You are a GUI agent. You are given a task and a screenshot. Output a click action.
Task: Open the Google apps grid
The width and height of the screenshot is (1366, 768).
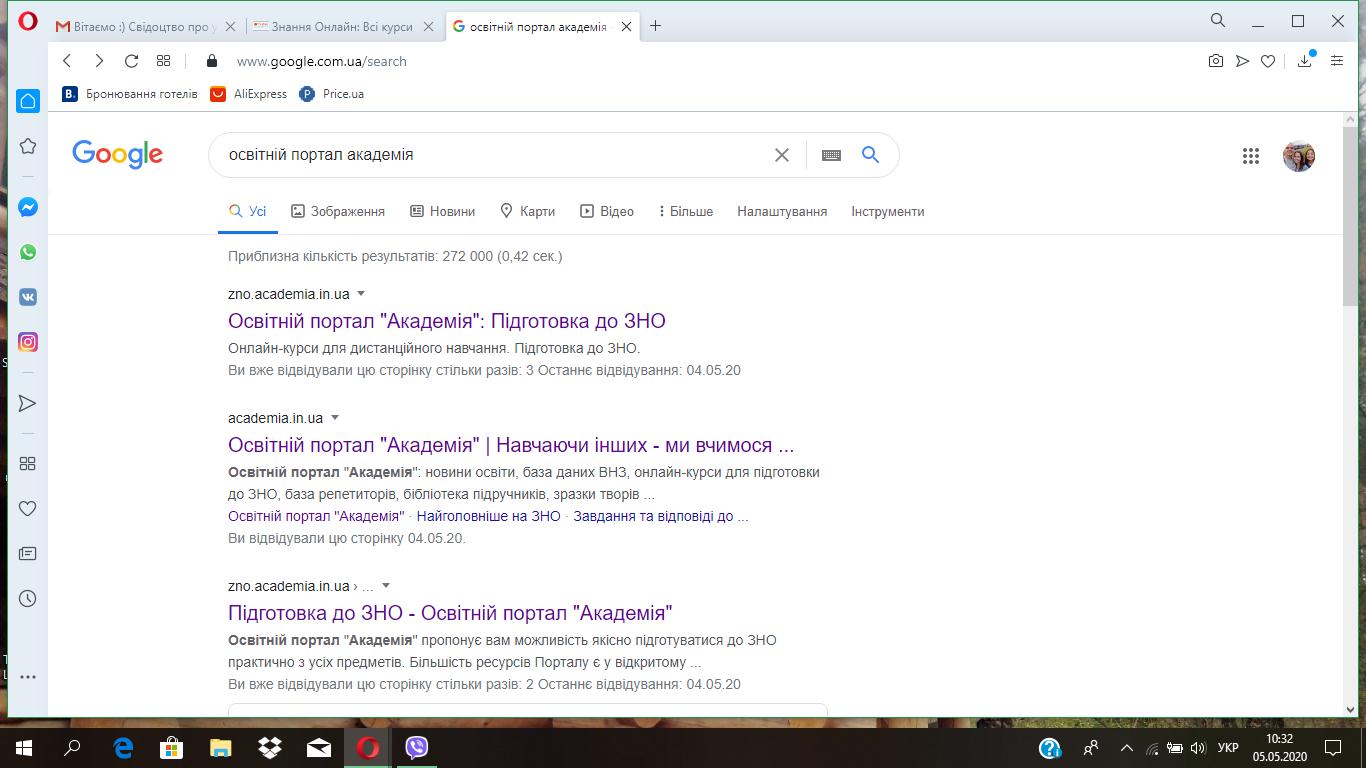click(1250, 155)
